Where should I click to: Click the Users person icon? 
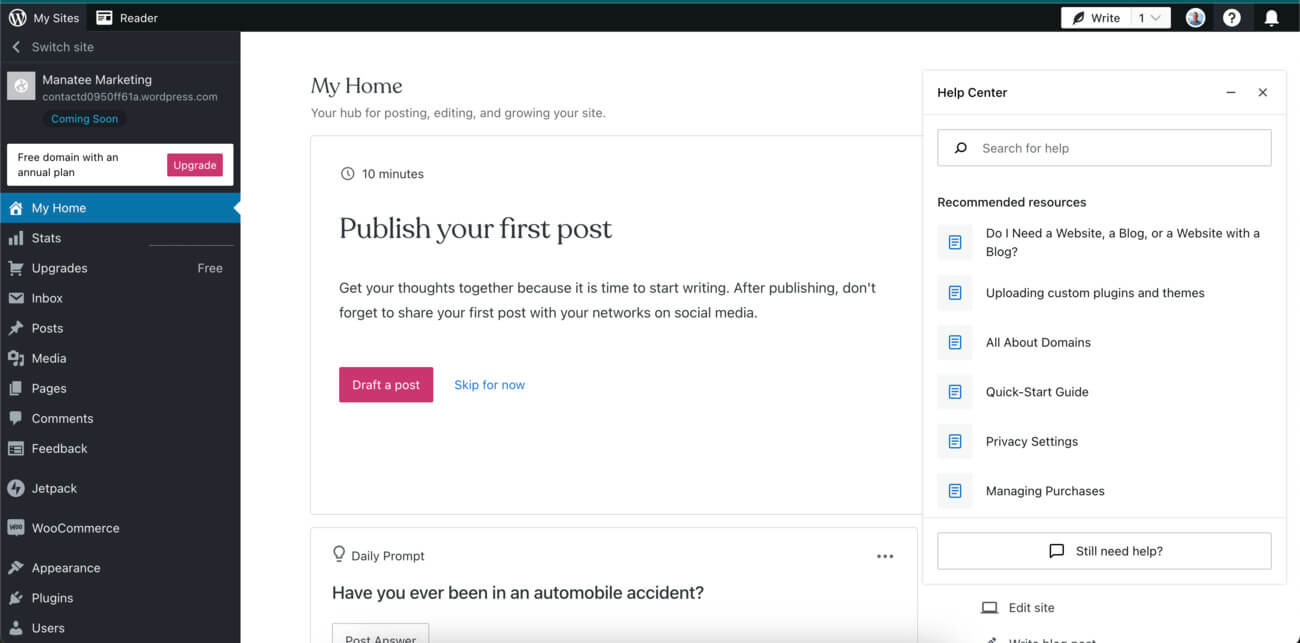[16, 628]
